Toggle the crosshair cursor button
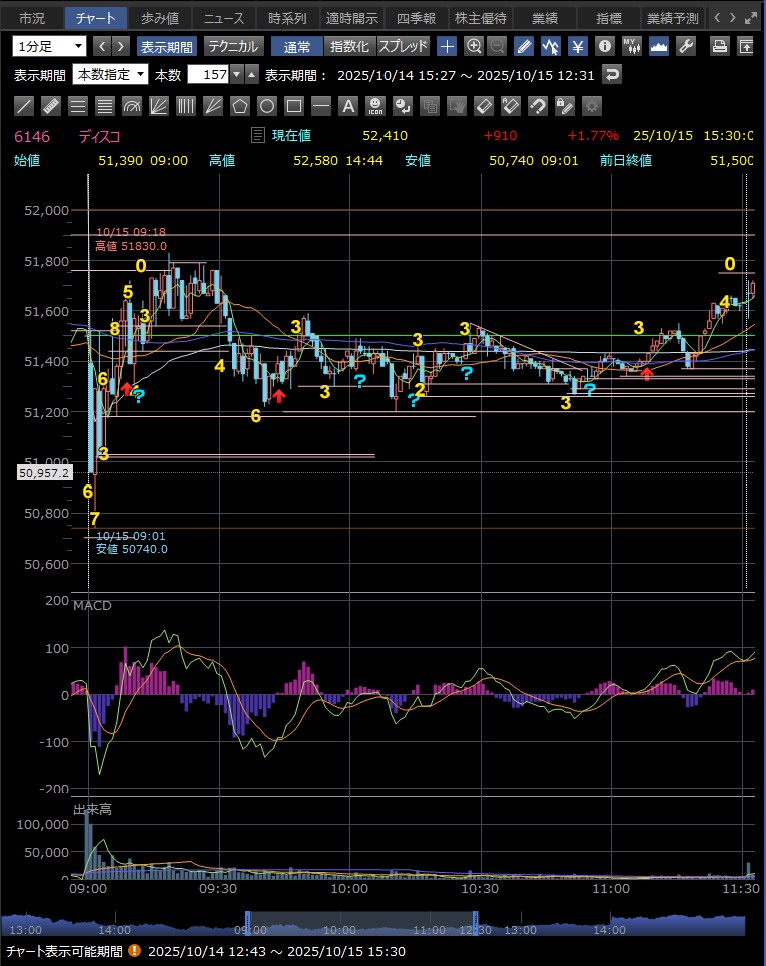766x966 pixels. point(447,46)
